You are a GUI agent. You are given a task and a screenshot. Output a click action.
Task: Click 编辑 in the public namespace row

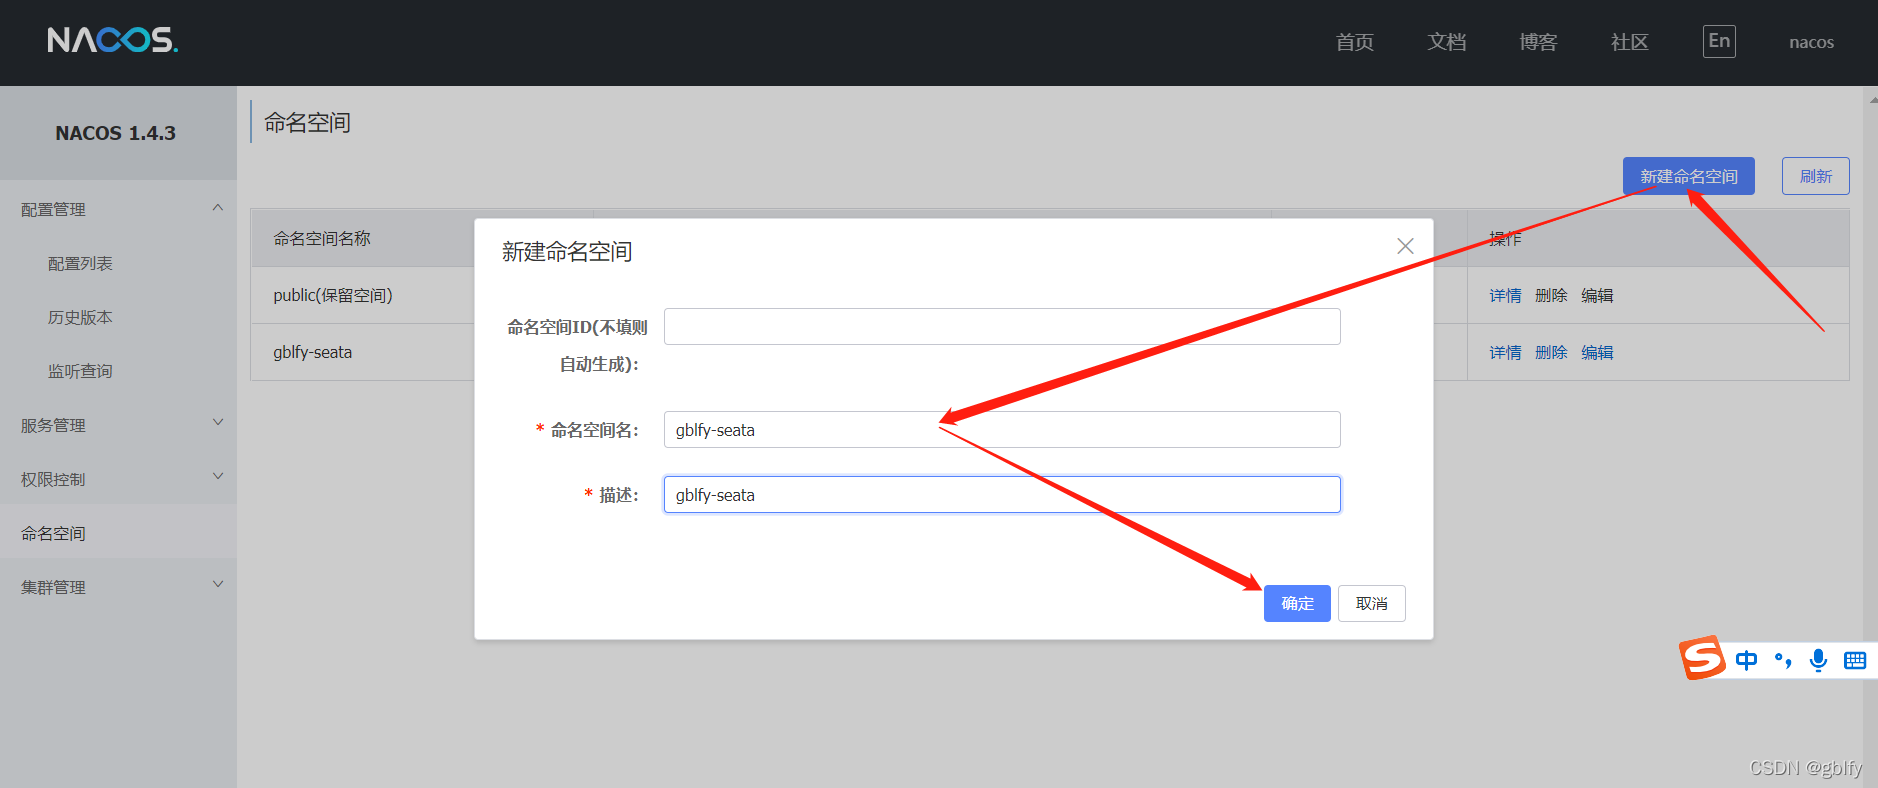coord(1597,295)
